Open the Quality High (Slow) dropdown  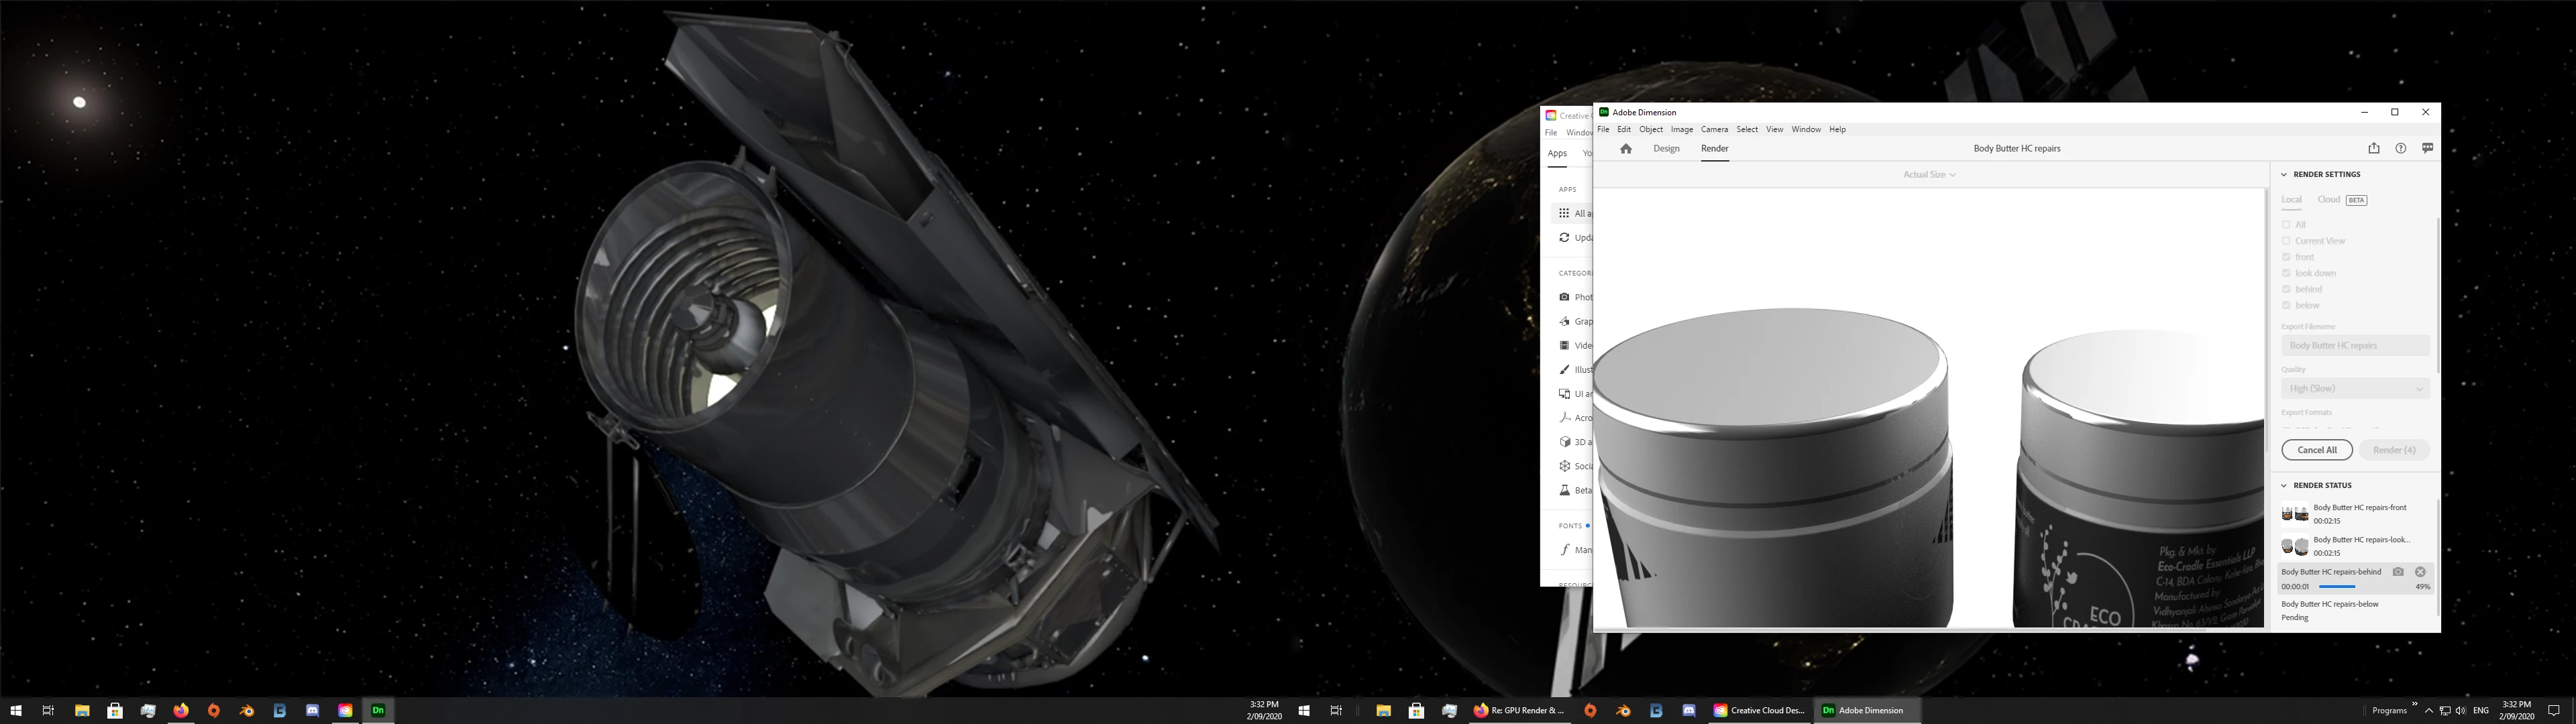2355,388
